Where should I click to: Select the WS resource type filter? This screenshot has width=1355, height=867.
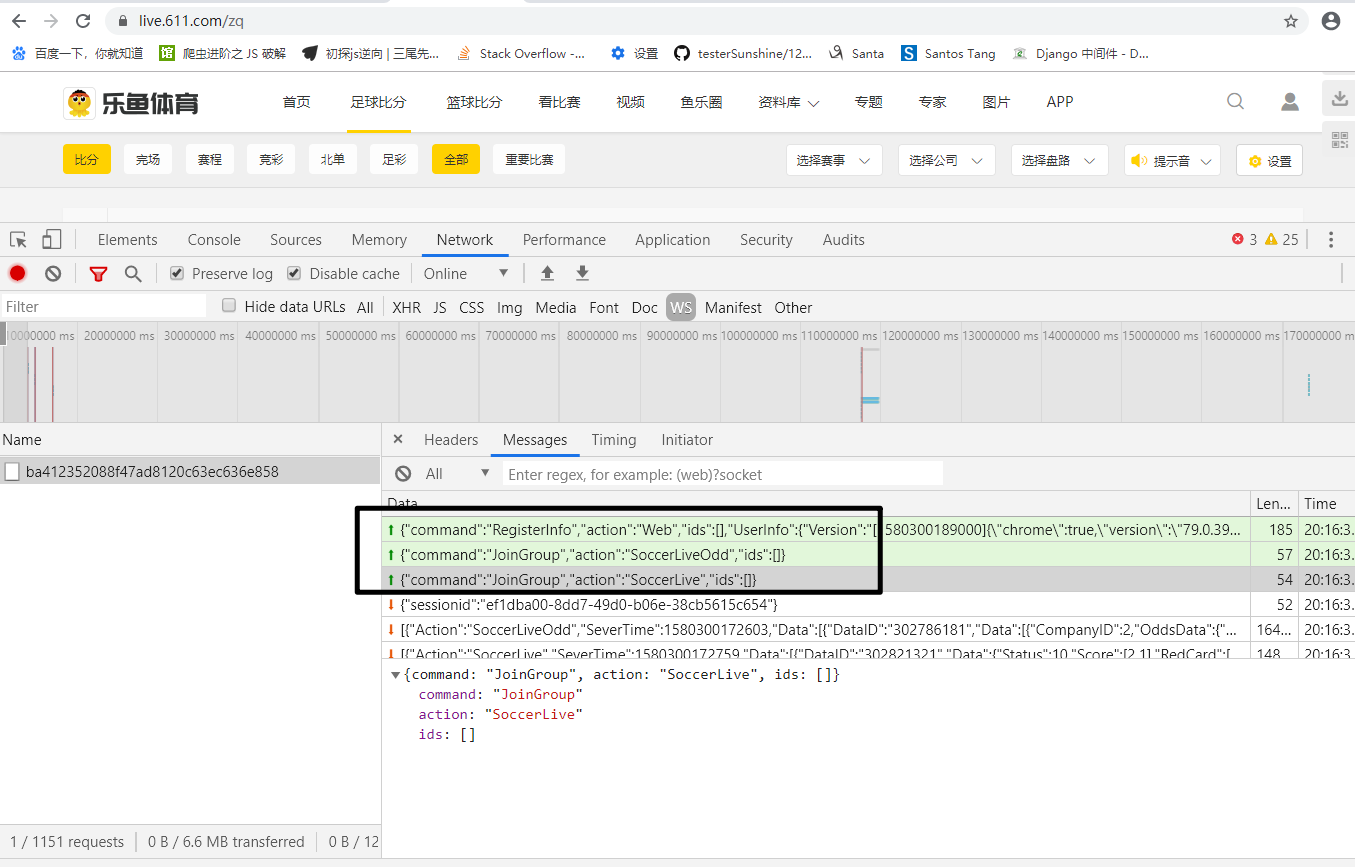point(681,307)
